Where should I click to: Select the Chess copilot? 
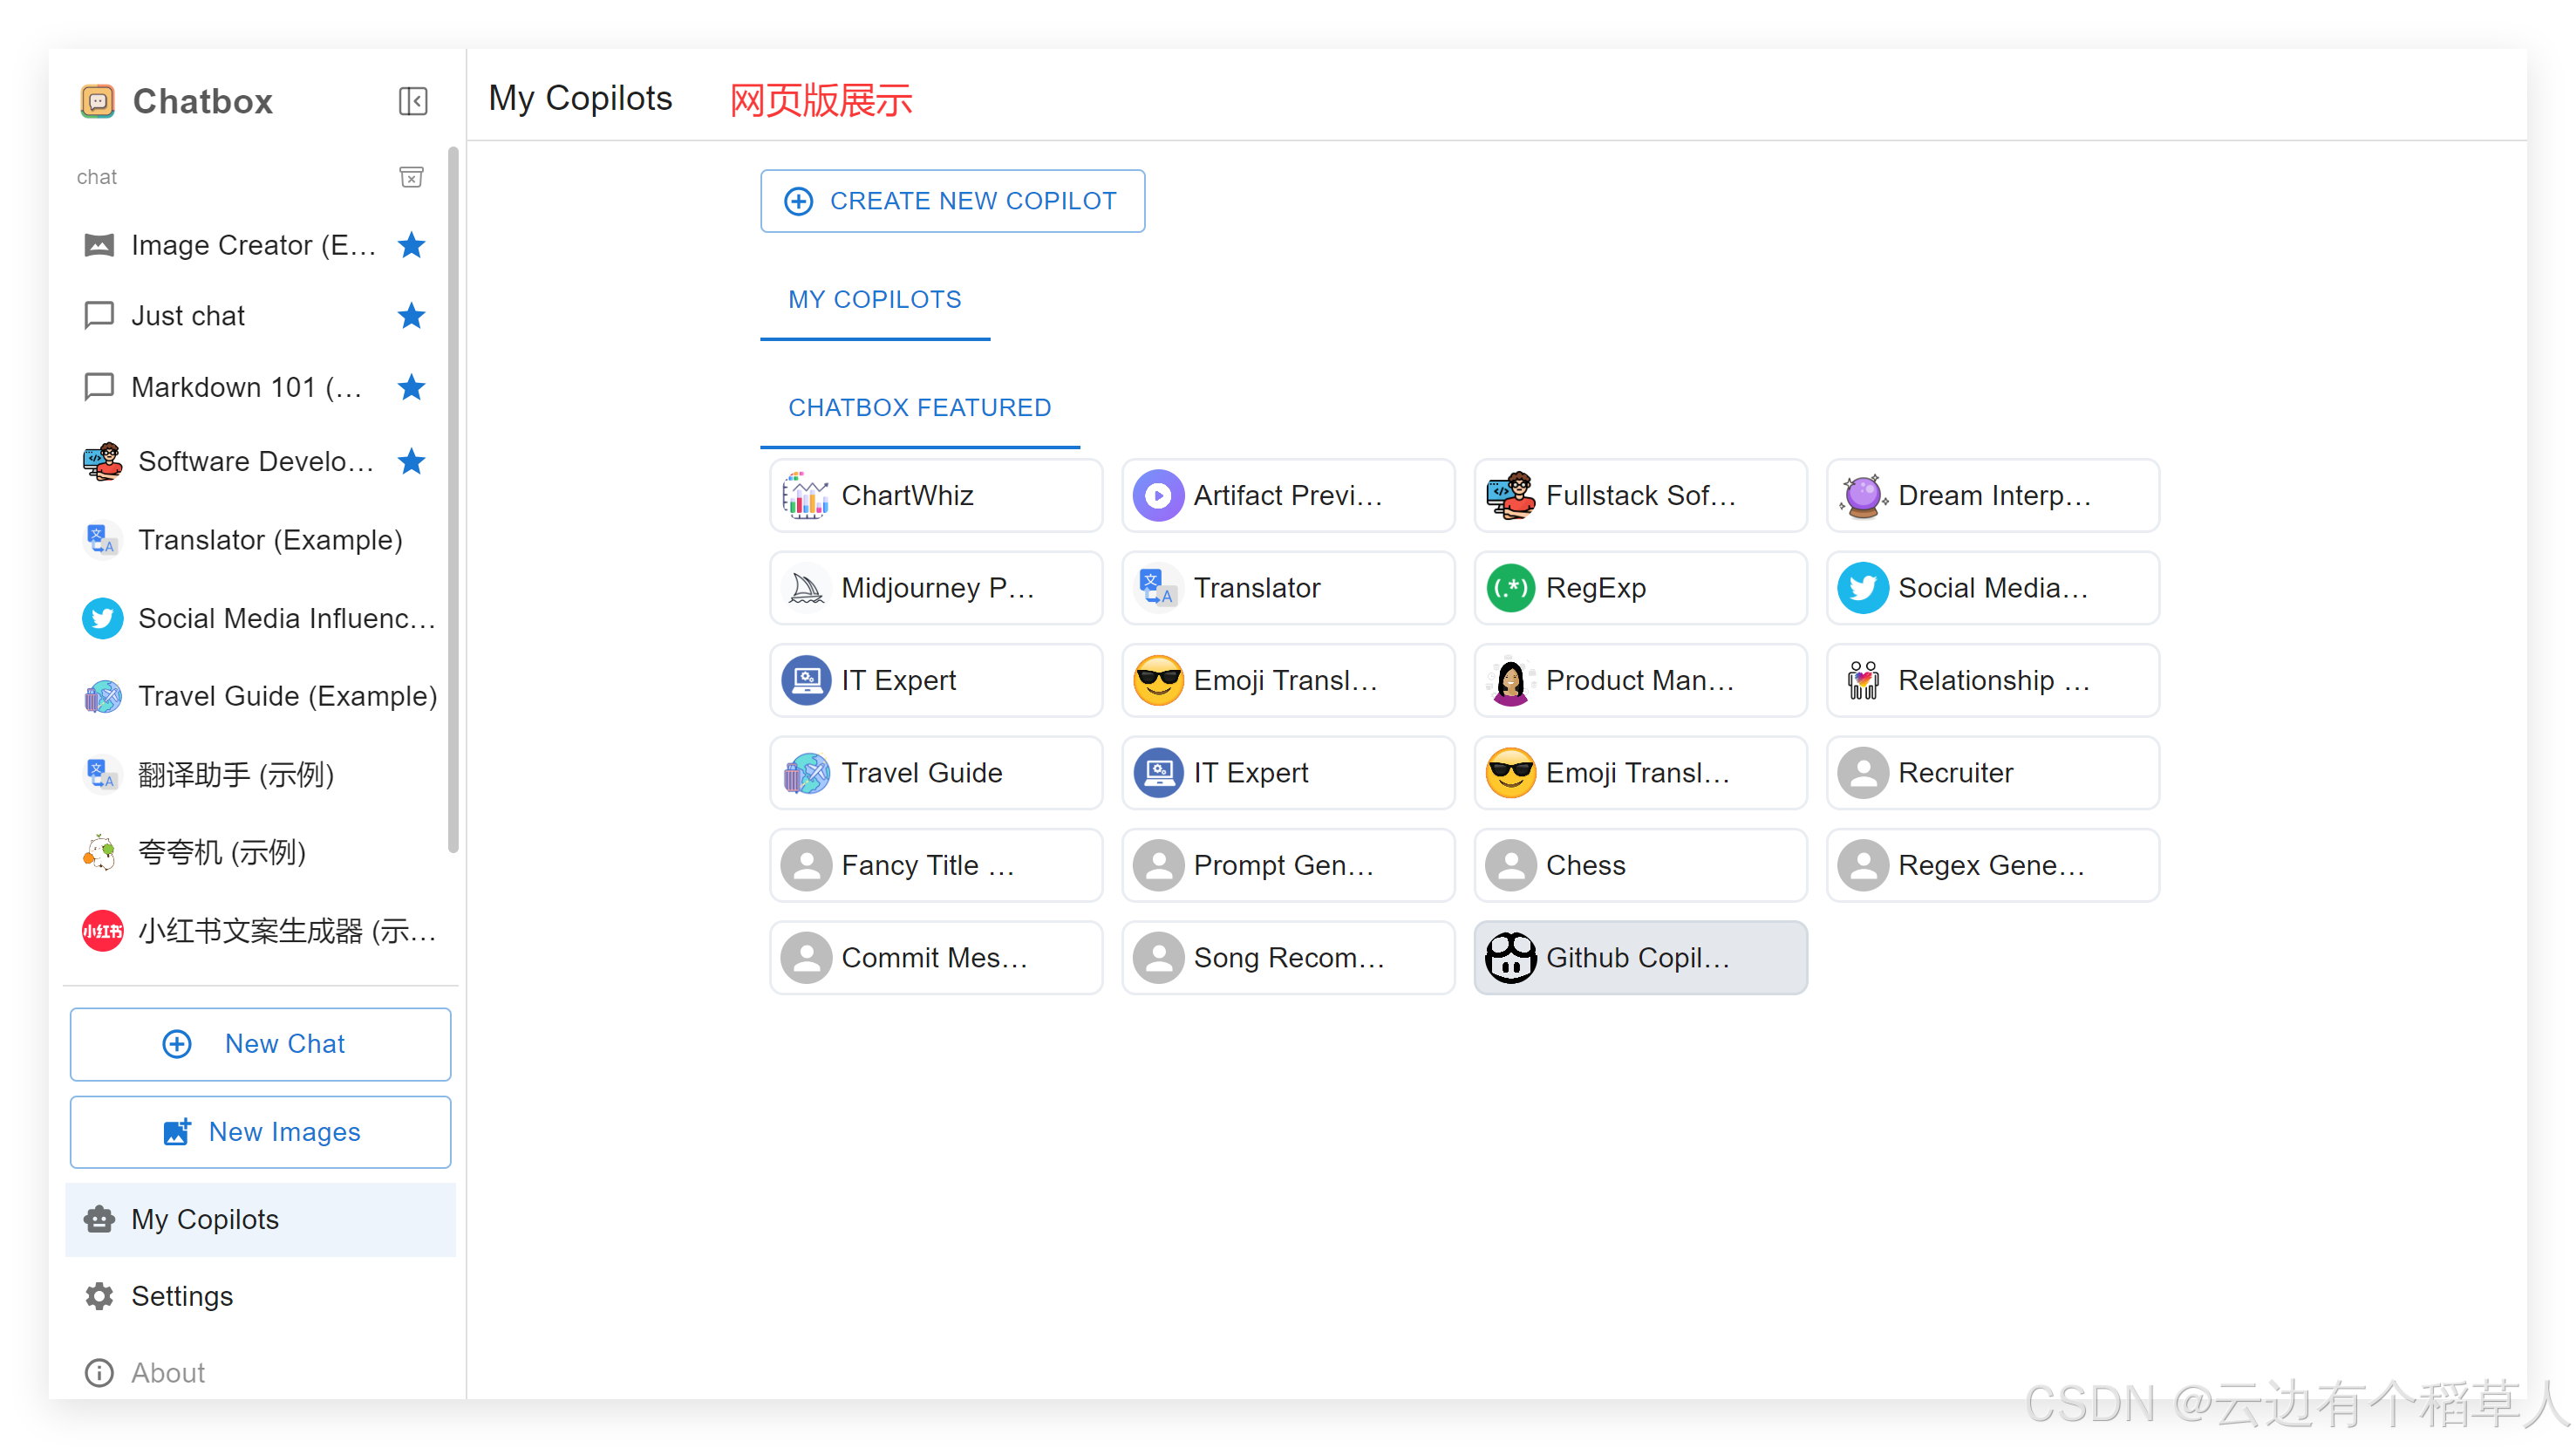coord(1640,866)
